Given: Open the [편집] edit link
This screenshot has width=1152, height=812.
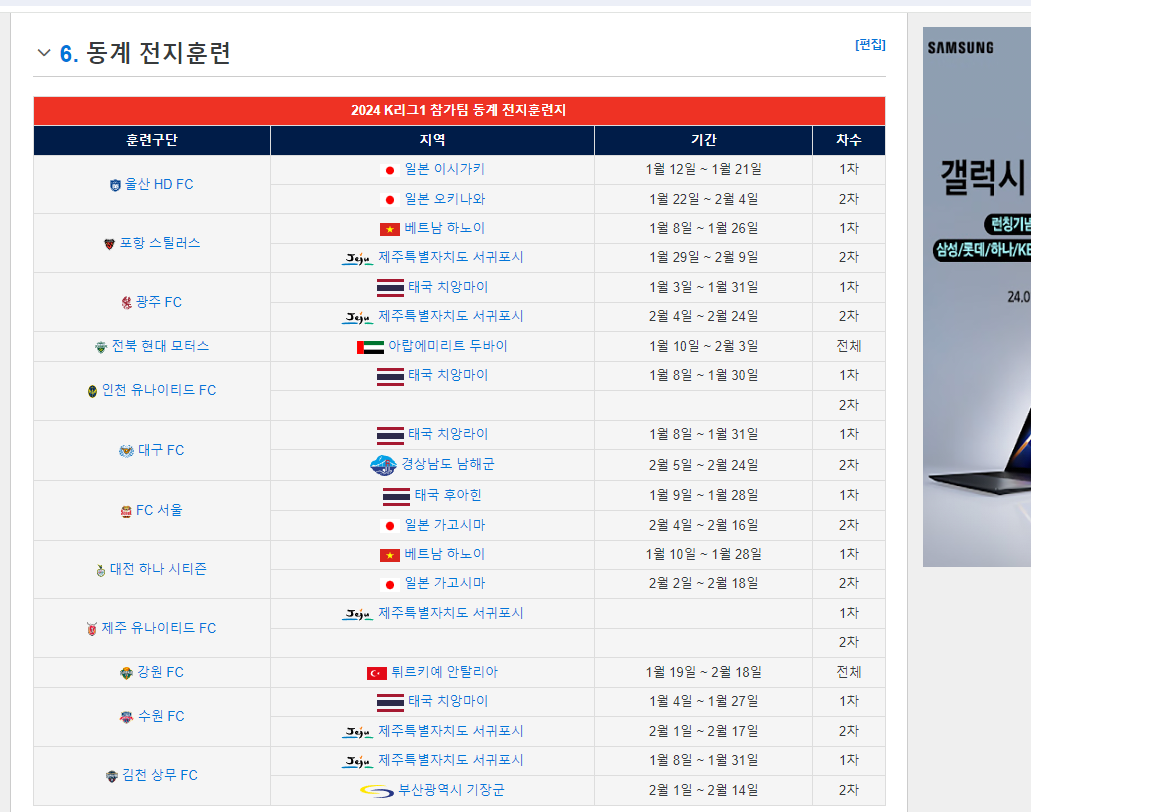Looking at the screenshot, I should 870,45.
